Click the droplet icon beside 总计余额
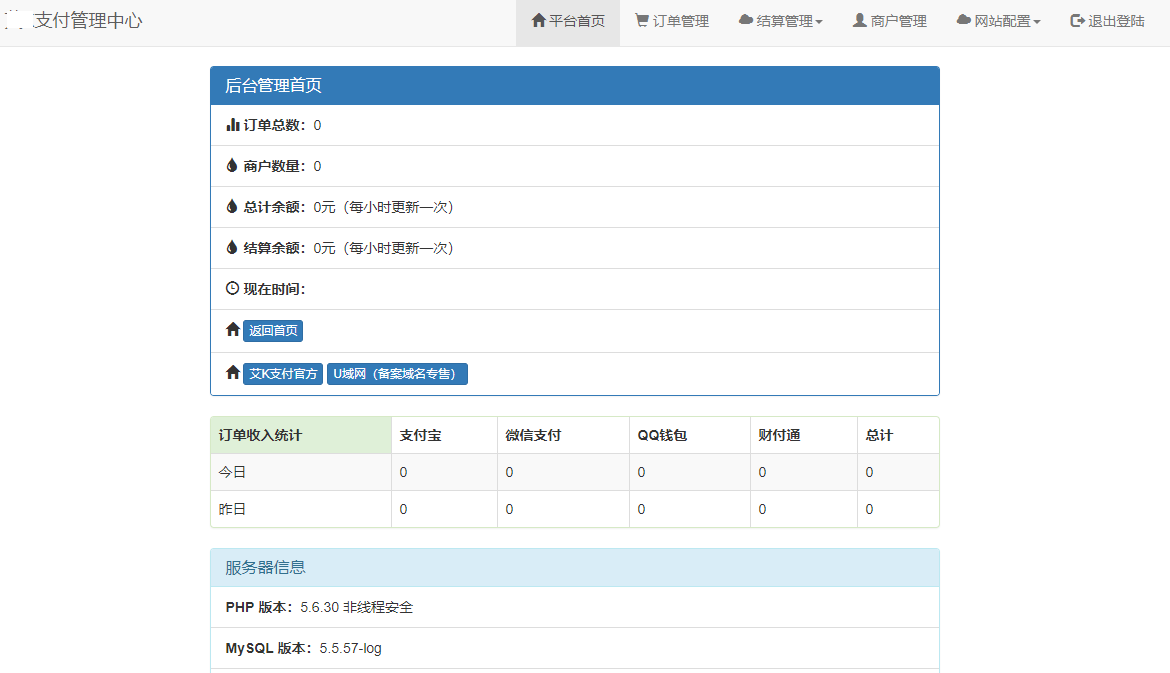 click(230, 207)
